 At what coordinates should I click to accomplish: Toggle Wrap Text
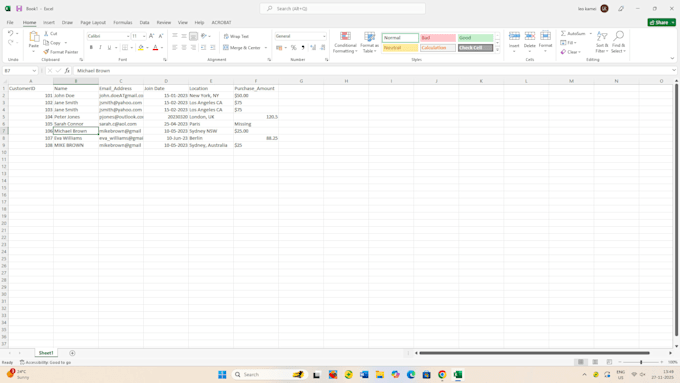click(x=236, y=36)
